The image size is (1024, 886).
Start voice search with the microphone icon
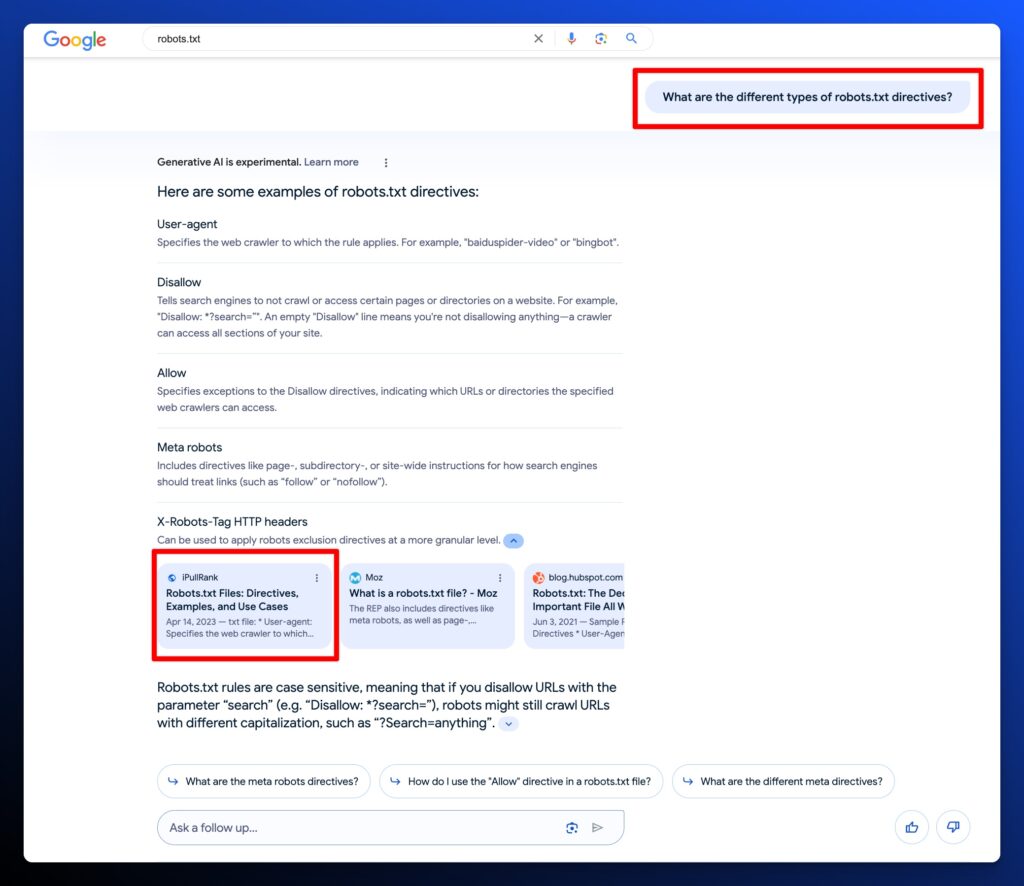[x=571, y=39]
